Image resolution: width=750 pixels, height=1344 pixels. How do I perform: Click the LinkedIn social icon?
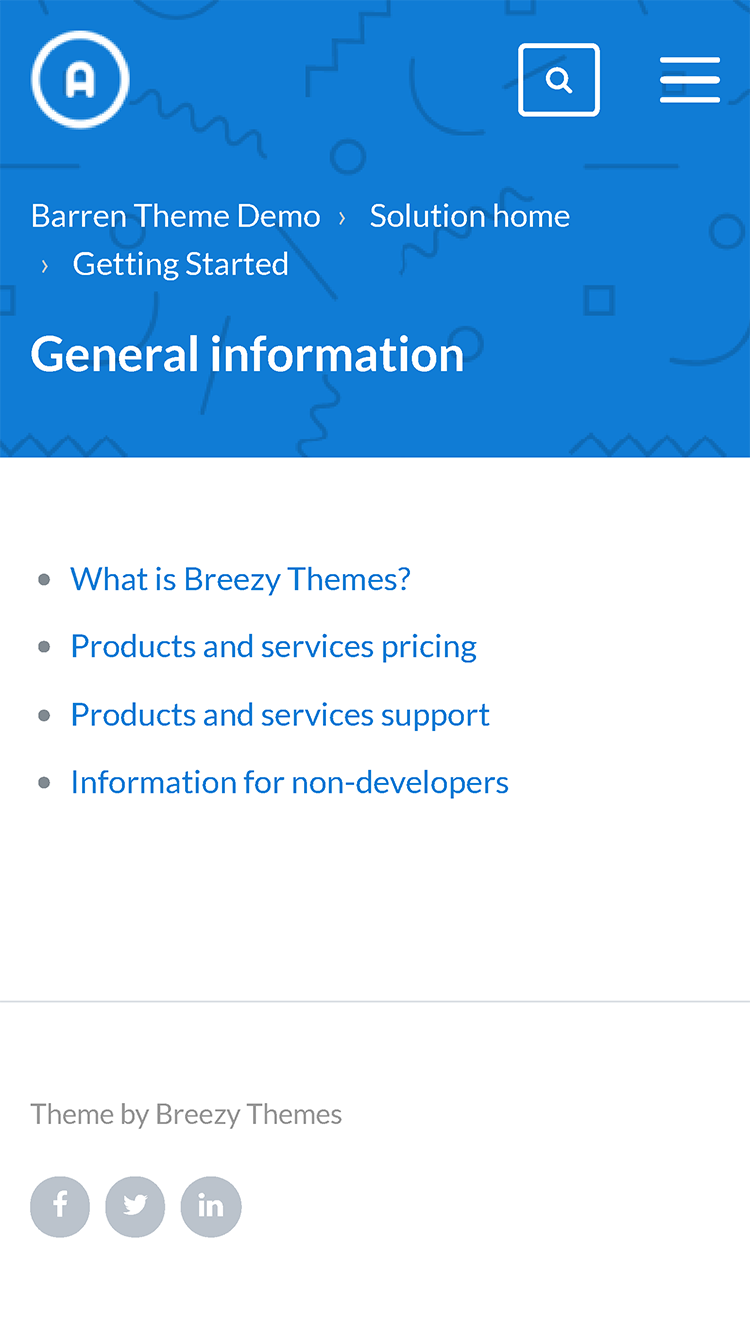pos(211,1206)
